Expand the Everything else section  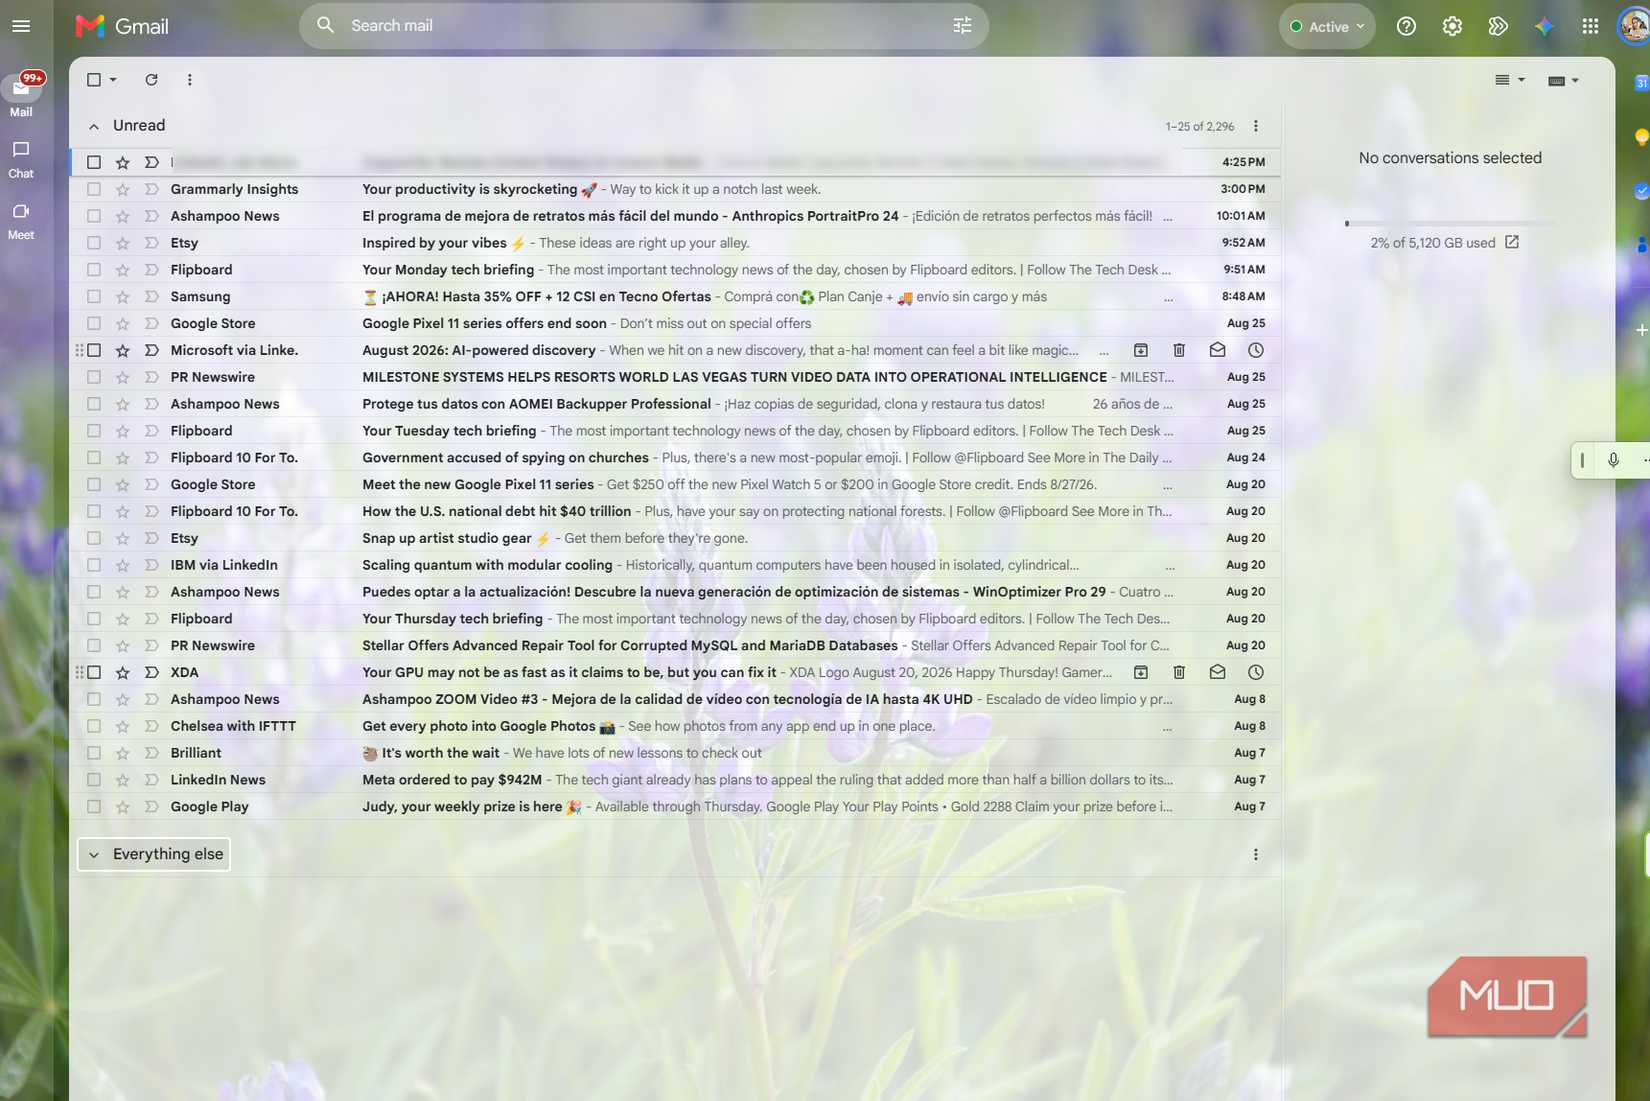point(94,855)
